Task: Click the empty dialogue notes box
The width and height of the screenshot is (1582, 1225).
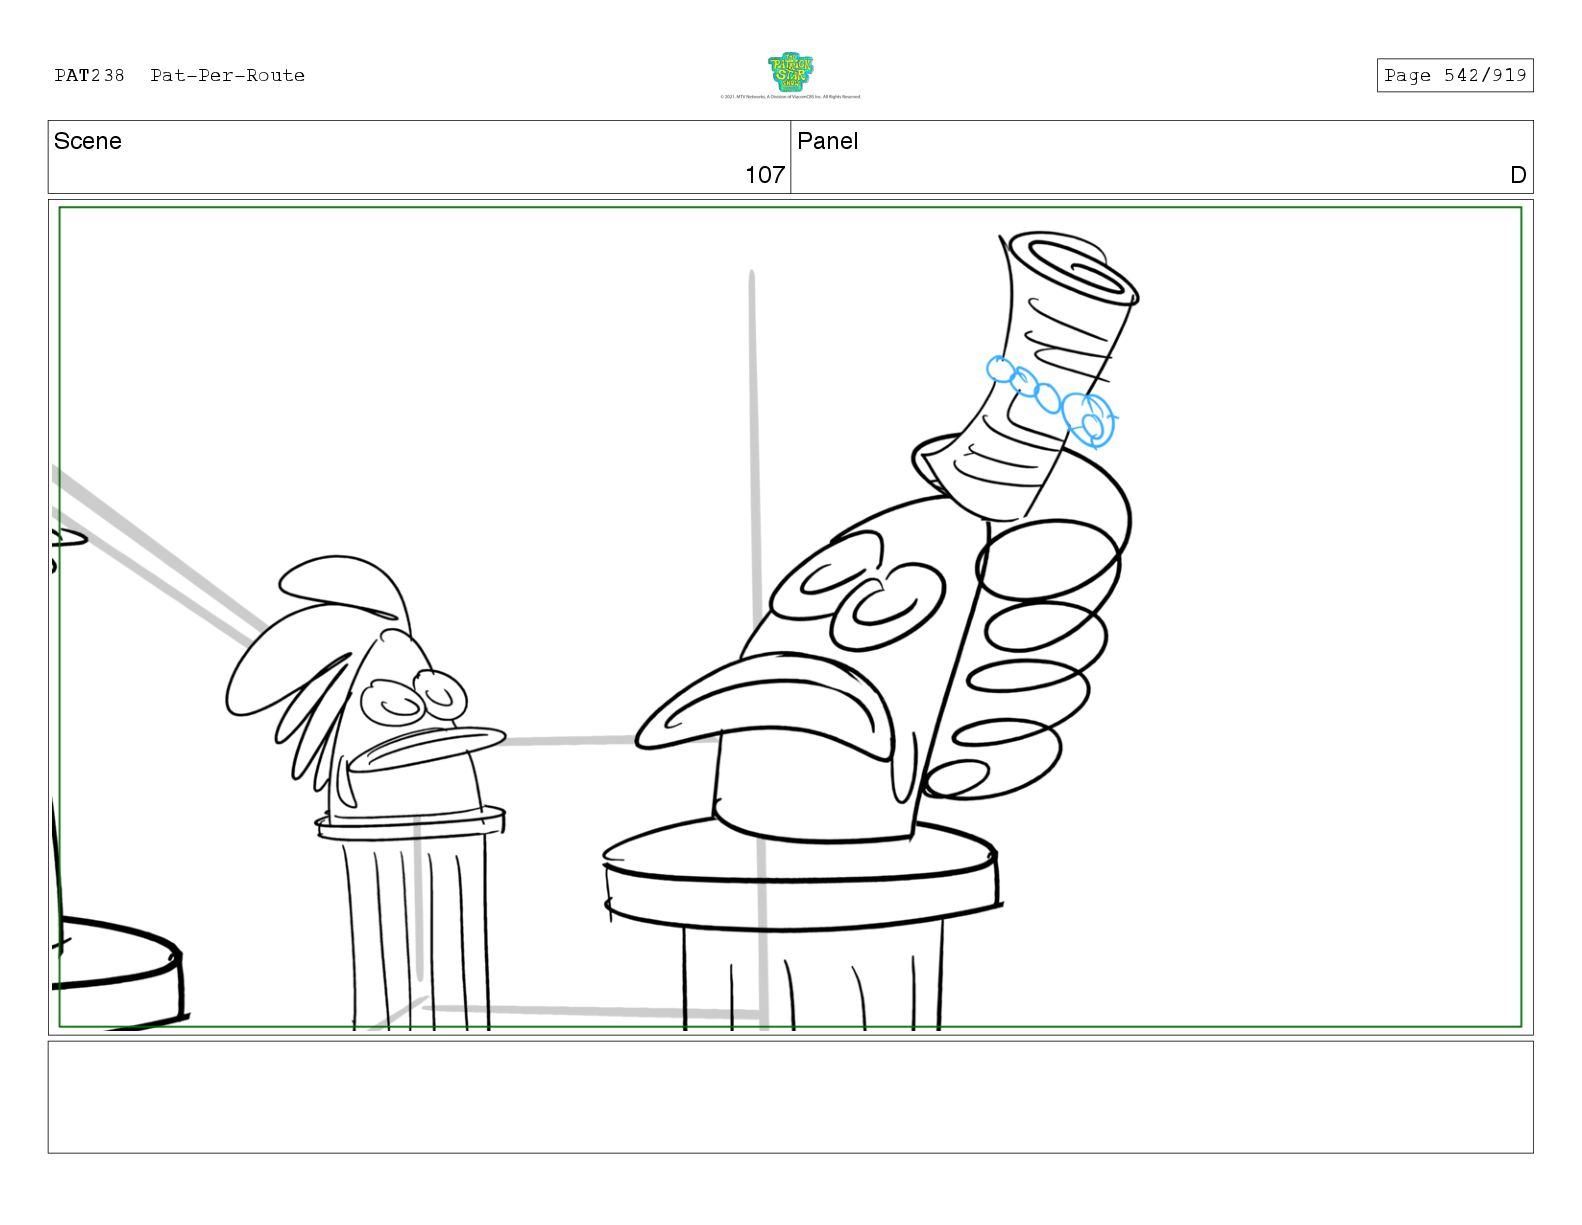Action: (x=790, y=1097)
